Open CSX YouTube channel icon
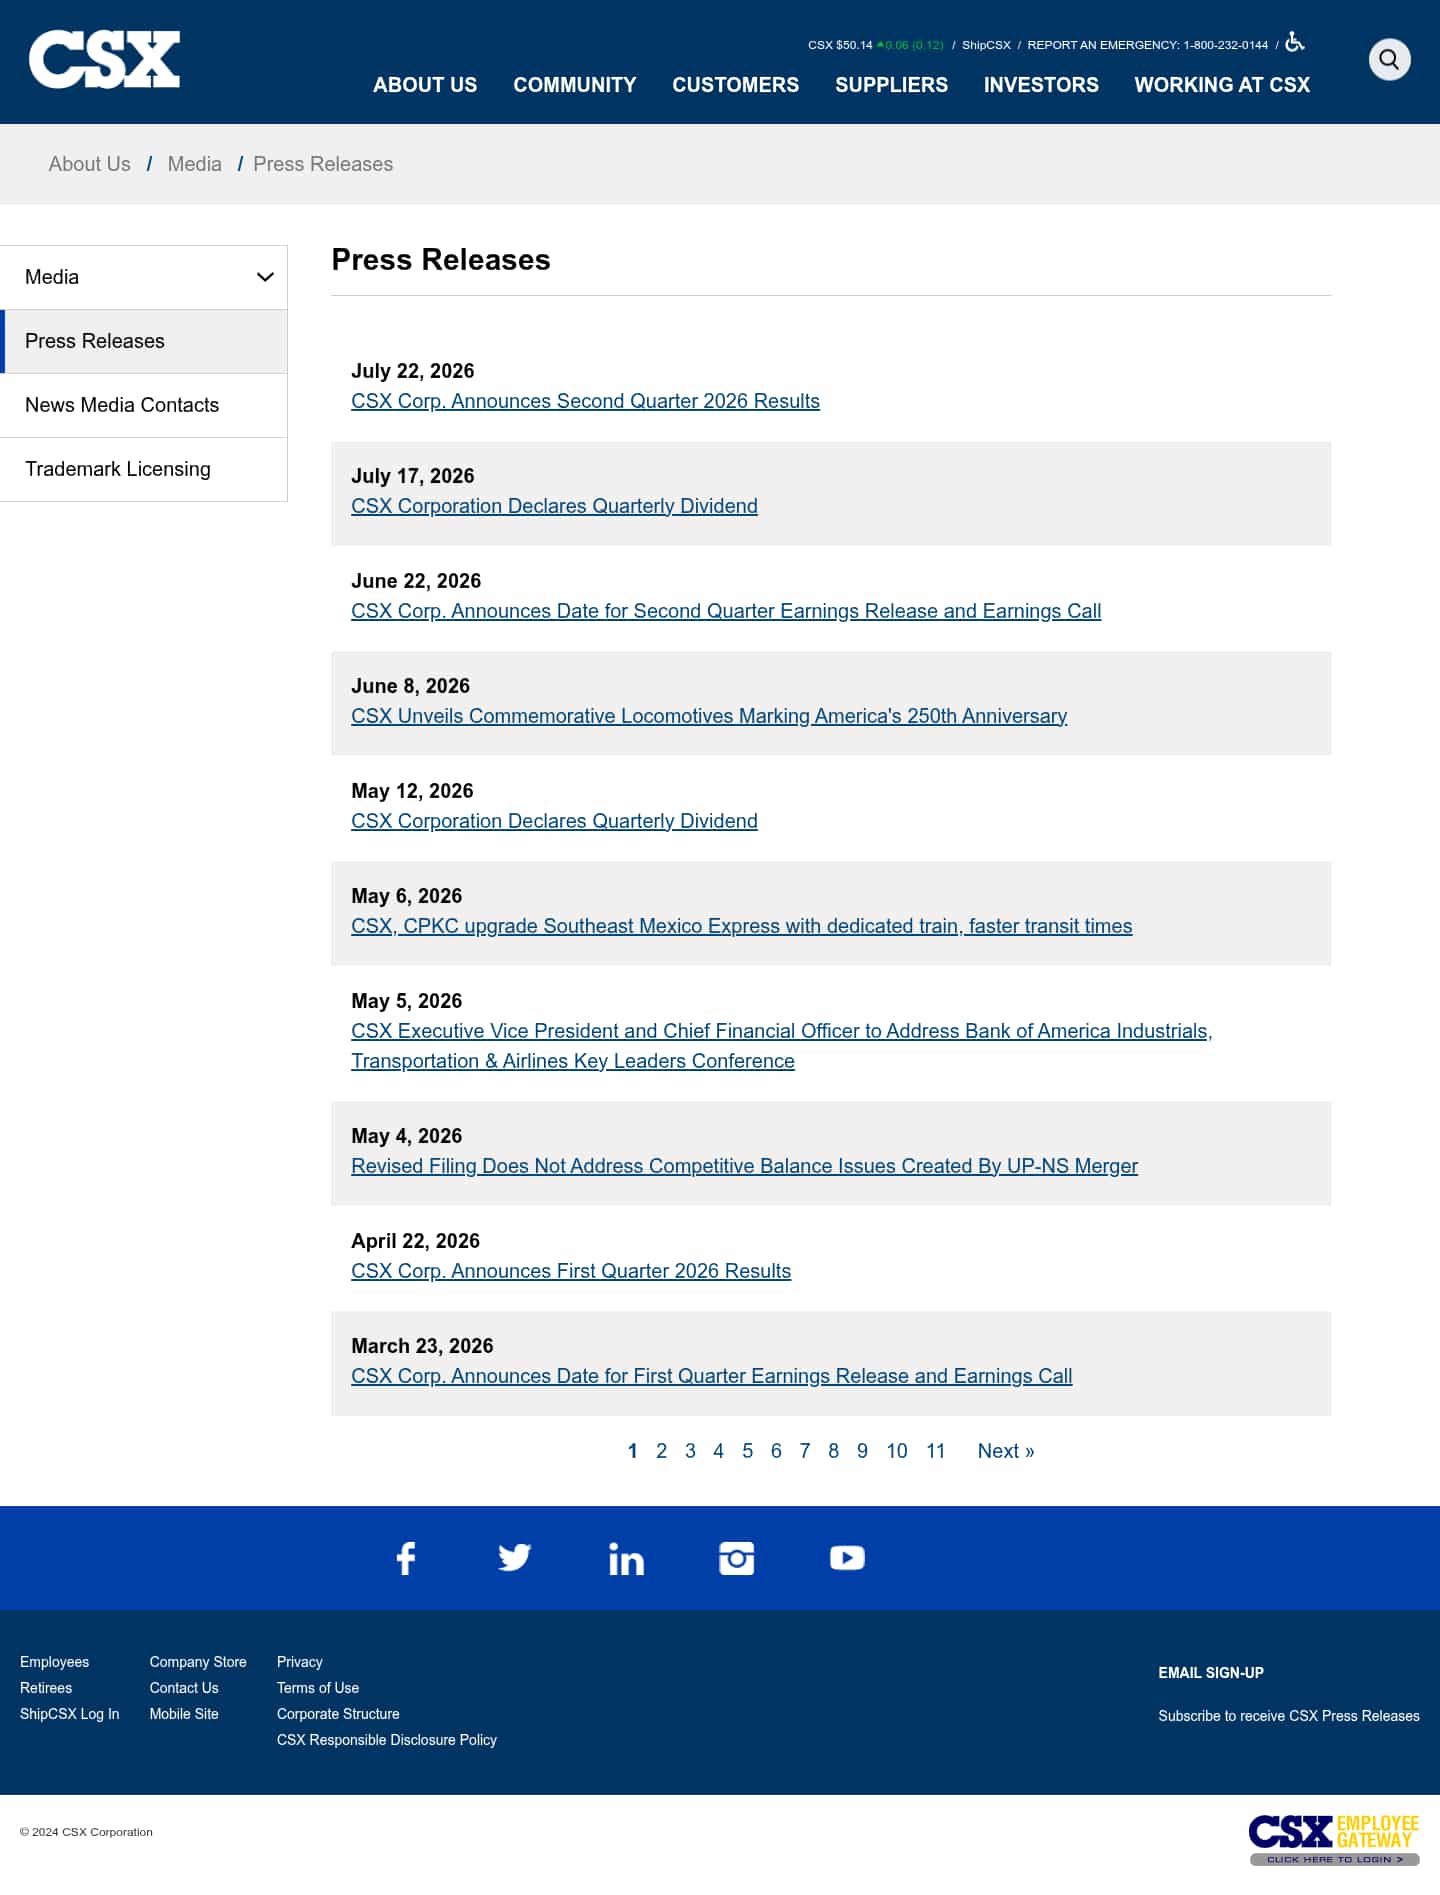The image size is (1440, 1895). [x=847, y=1558]
